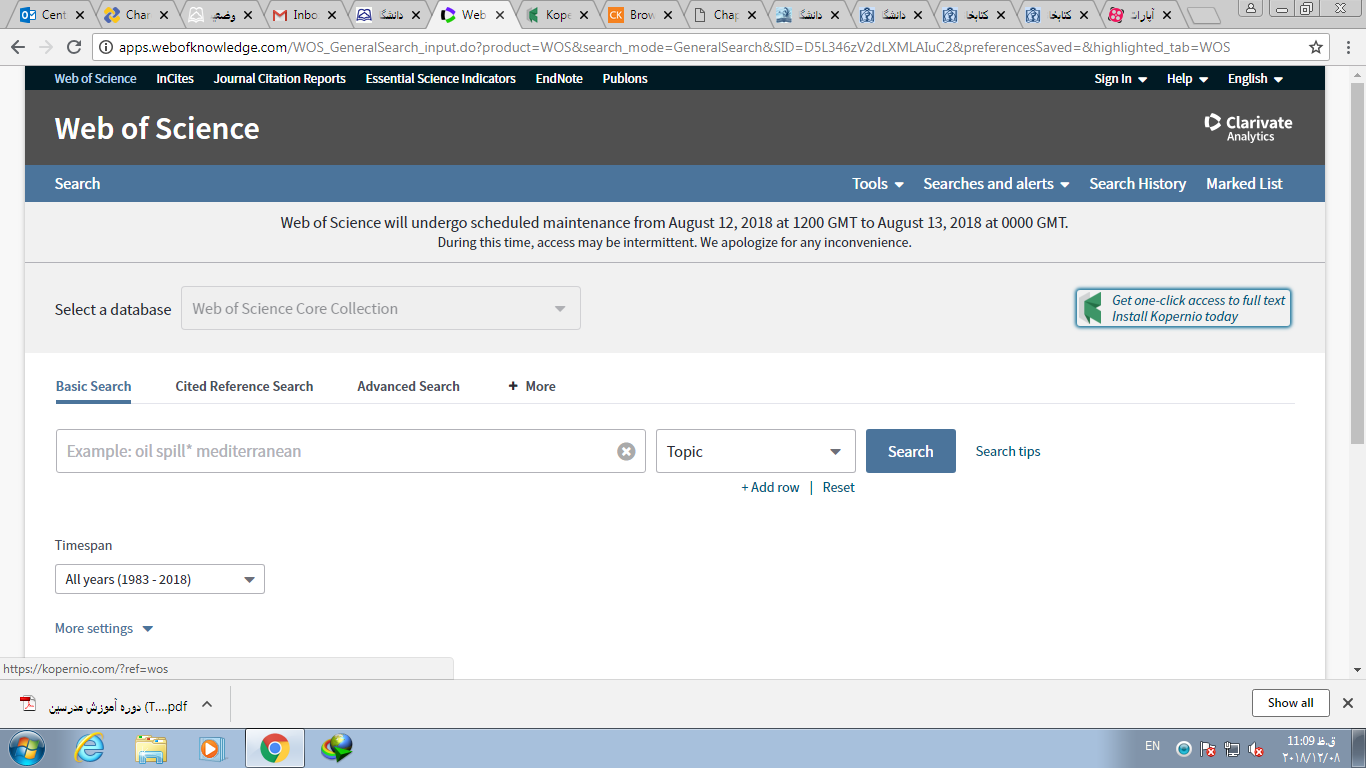Clear the search field with the X icon

(x=626, y=451)
